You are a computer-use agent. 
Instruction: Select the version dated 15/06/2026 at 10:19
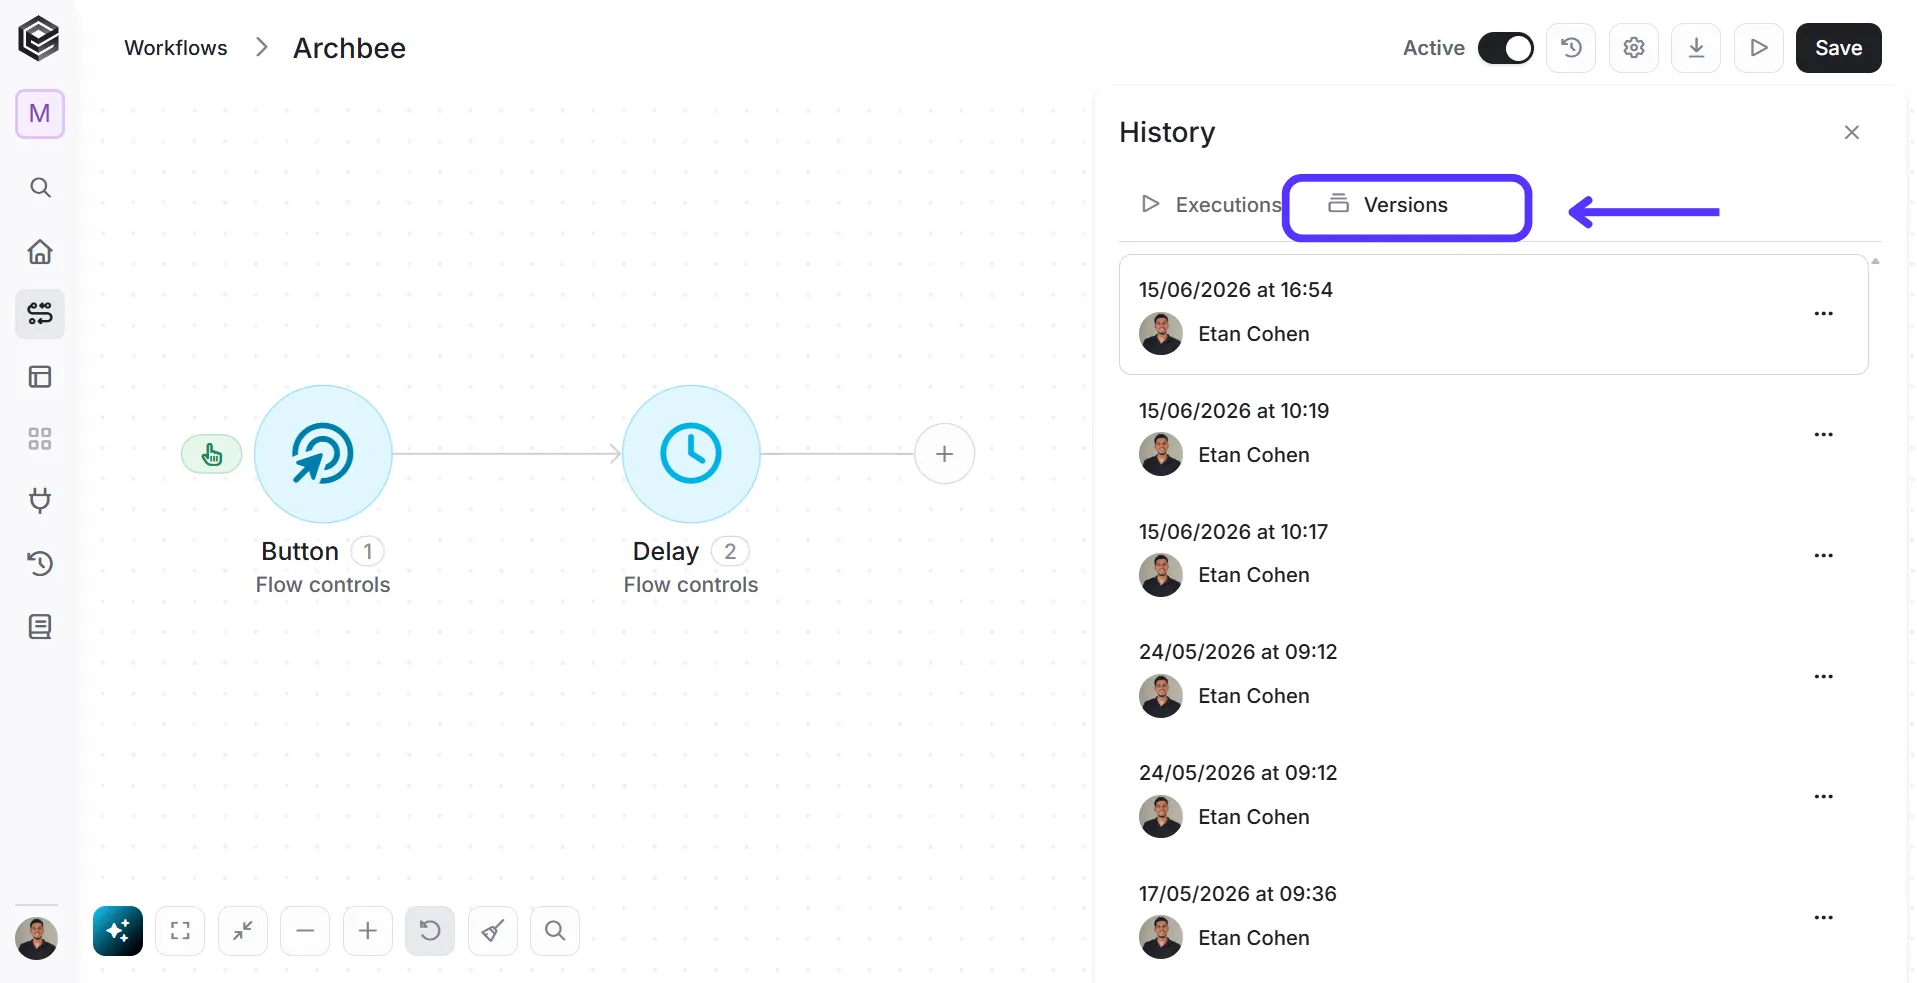(x=1494, y=435)
